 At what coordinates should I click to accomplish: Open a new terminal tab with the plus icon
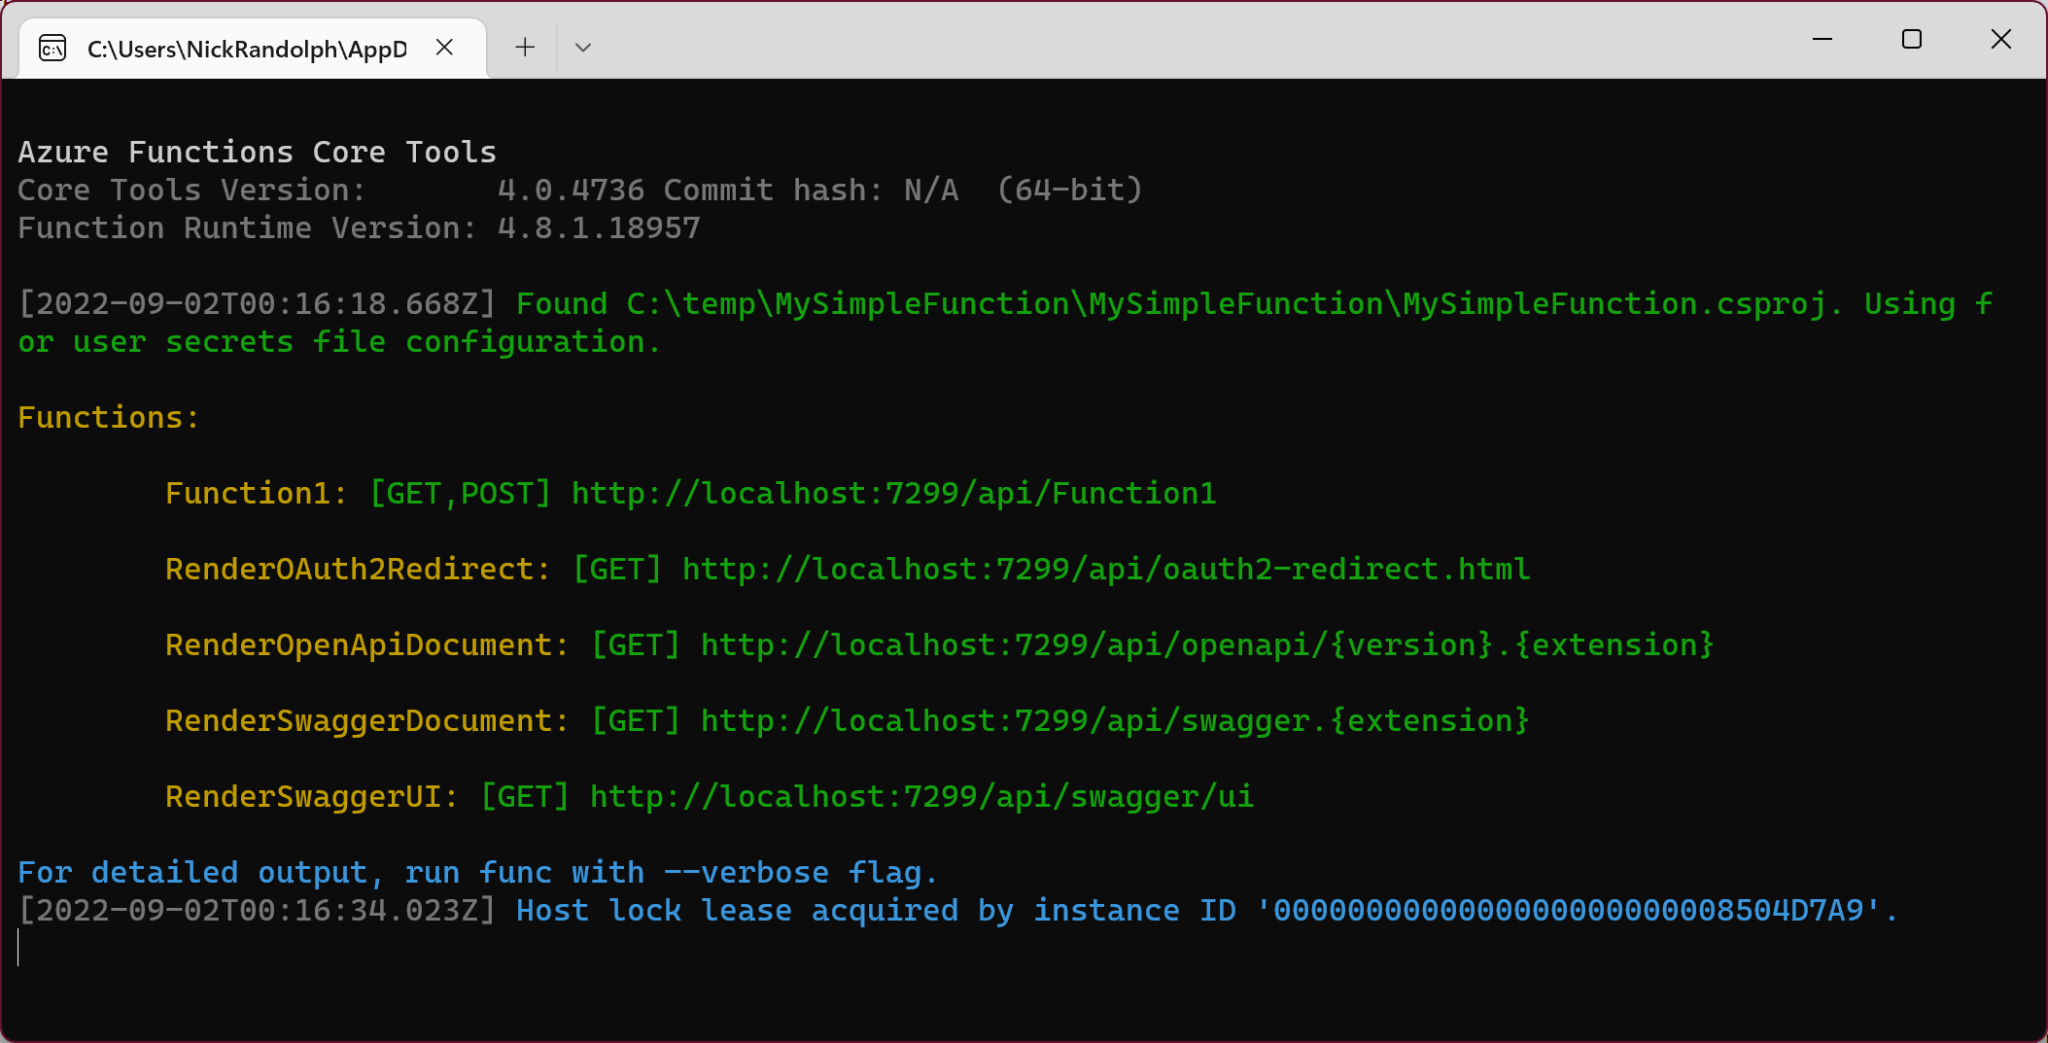tap(523, 47)
